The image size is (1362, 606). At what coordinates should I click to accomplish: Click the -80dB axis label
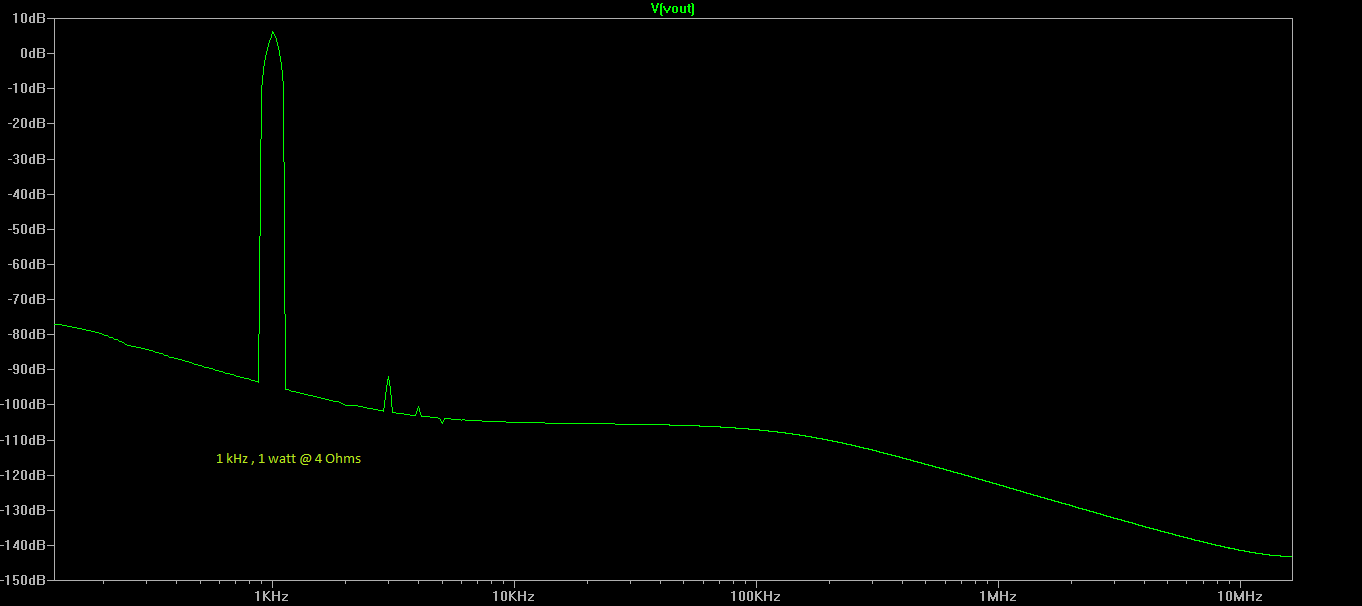29,334
